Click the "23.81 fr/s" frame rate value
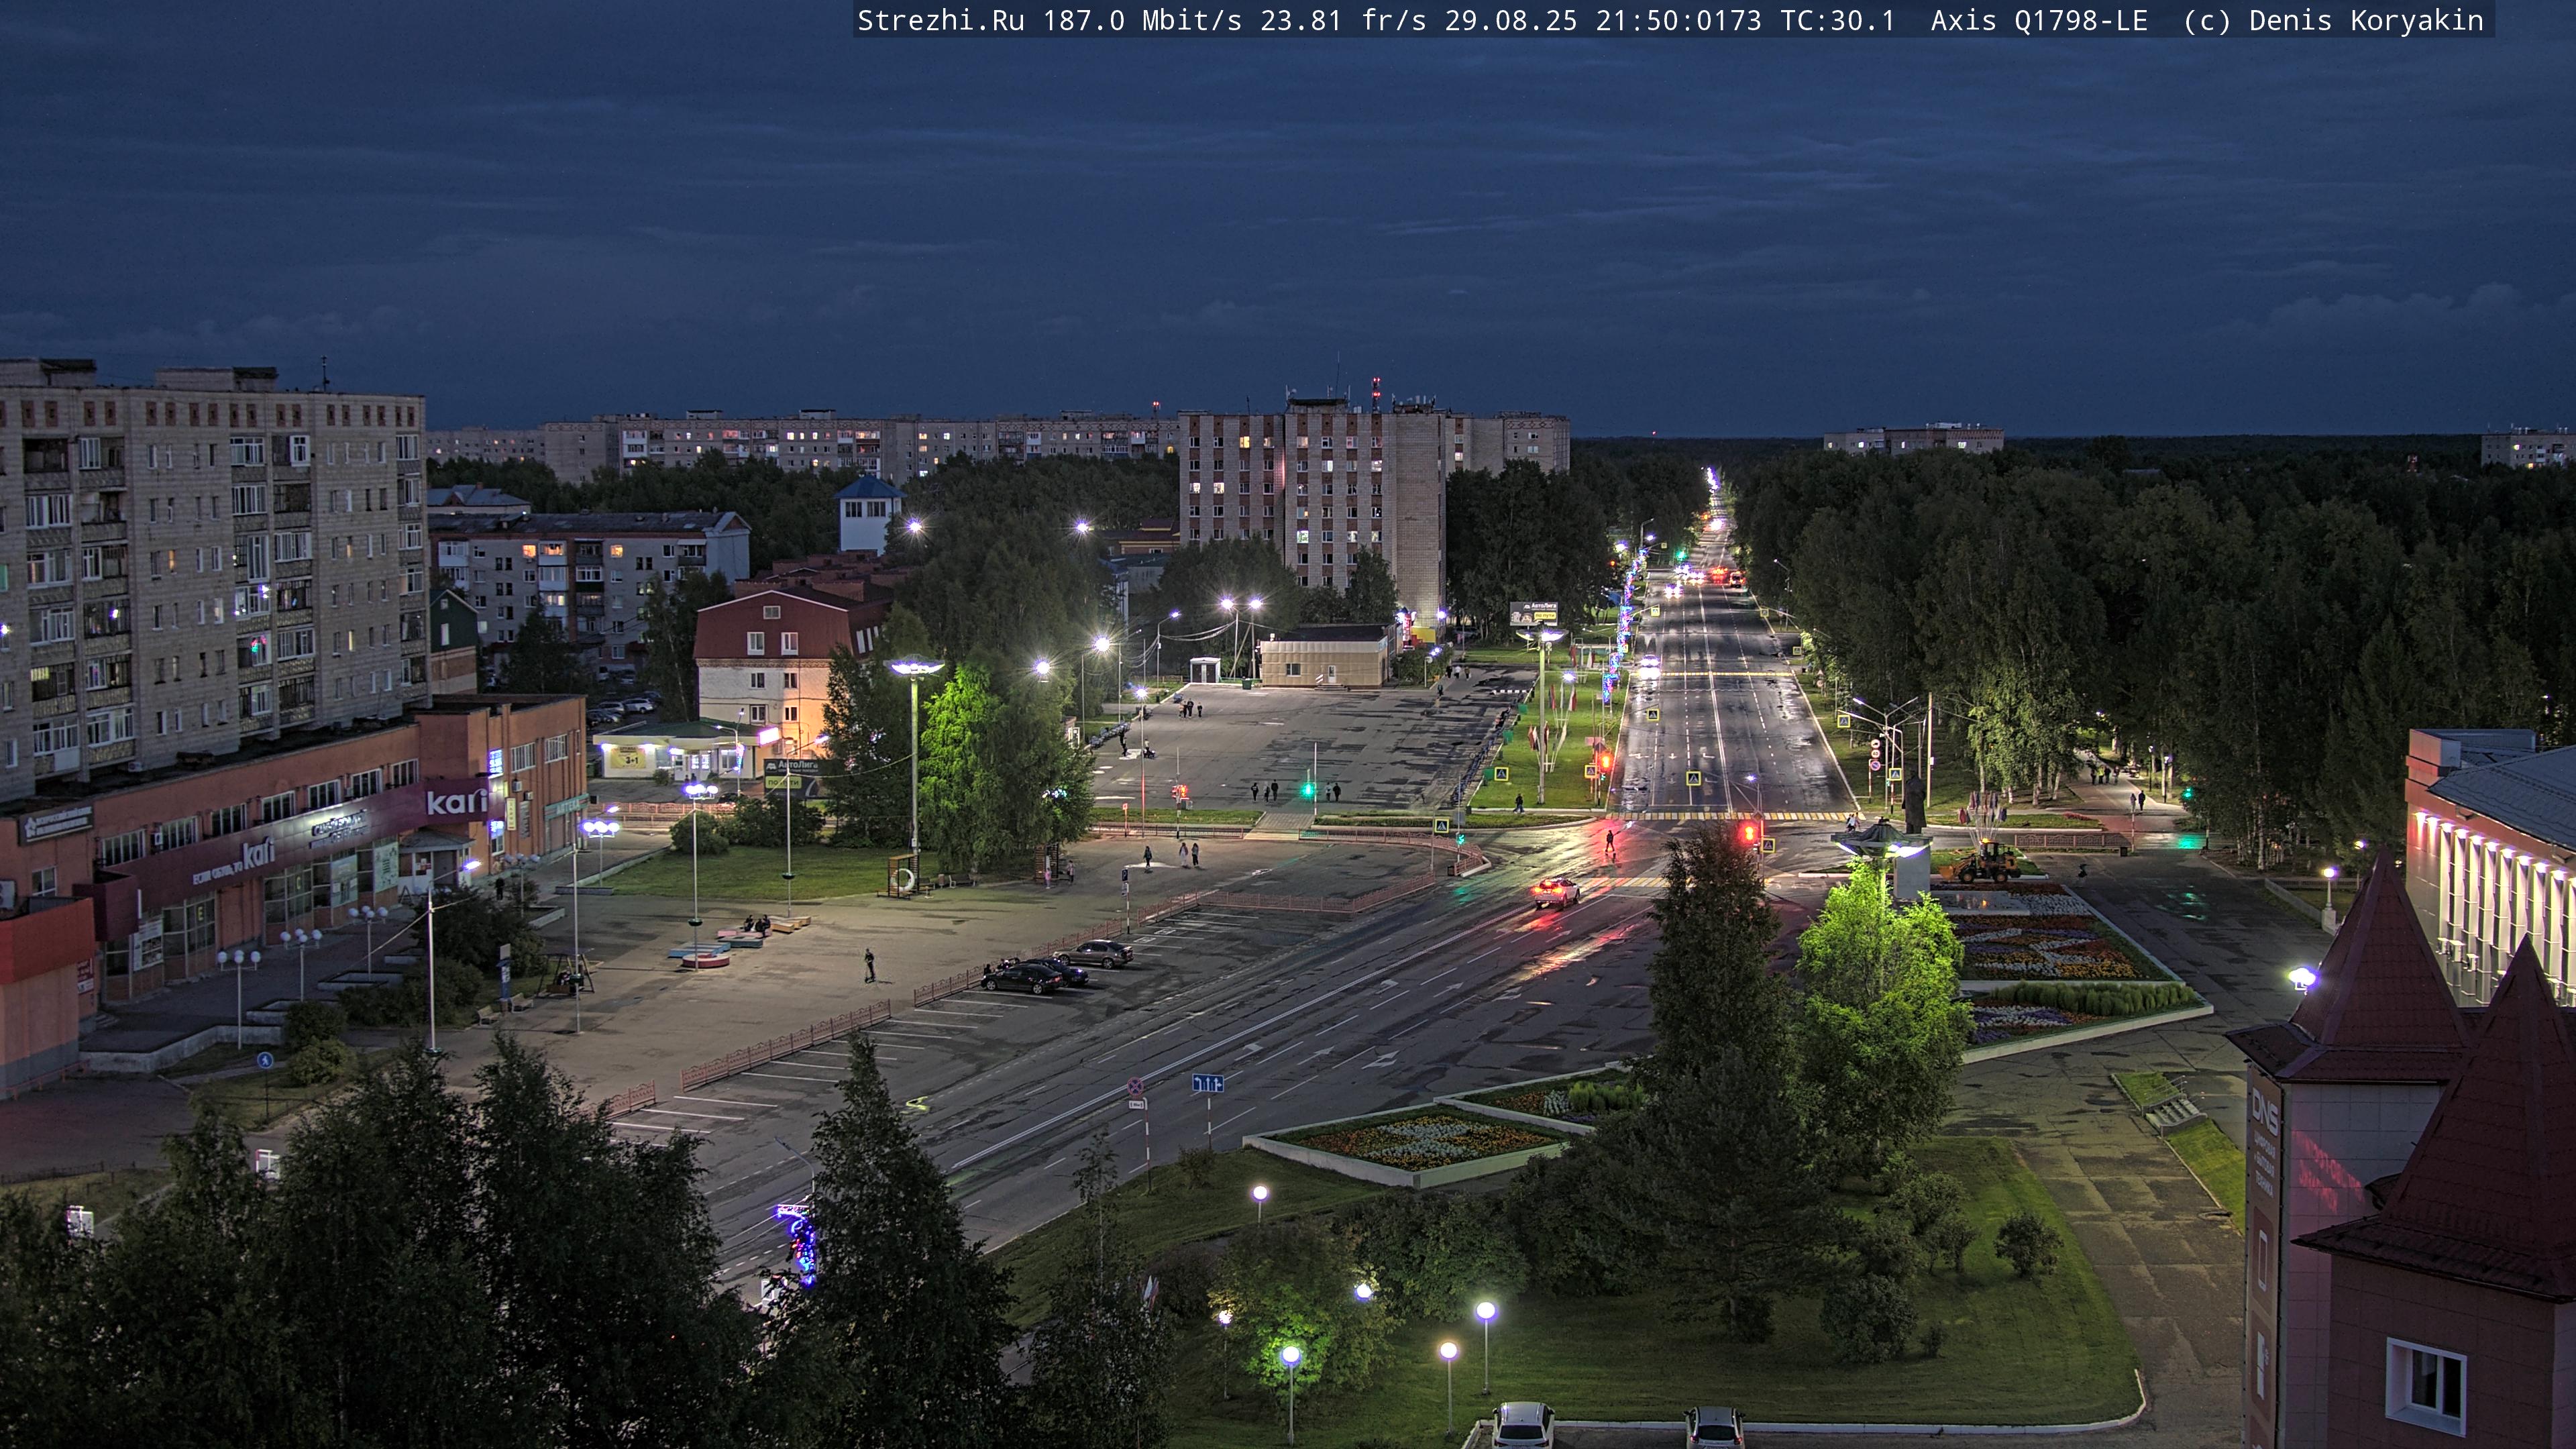The height and width of the screenshot is (1449, 2576). pyautogui.click(x=1343, y=20)
